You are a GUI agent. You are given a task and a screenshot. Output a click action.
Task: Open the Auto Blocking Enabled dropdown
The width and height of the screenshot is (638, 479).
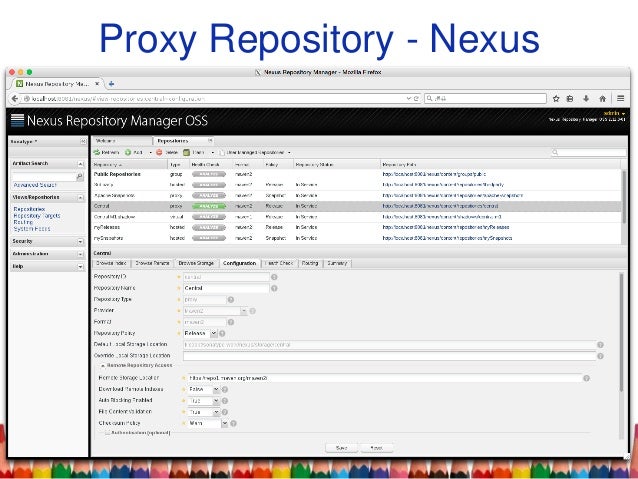[216, 401]
